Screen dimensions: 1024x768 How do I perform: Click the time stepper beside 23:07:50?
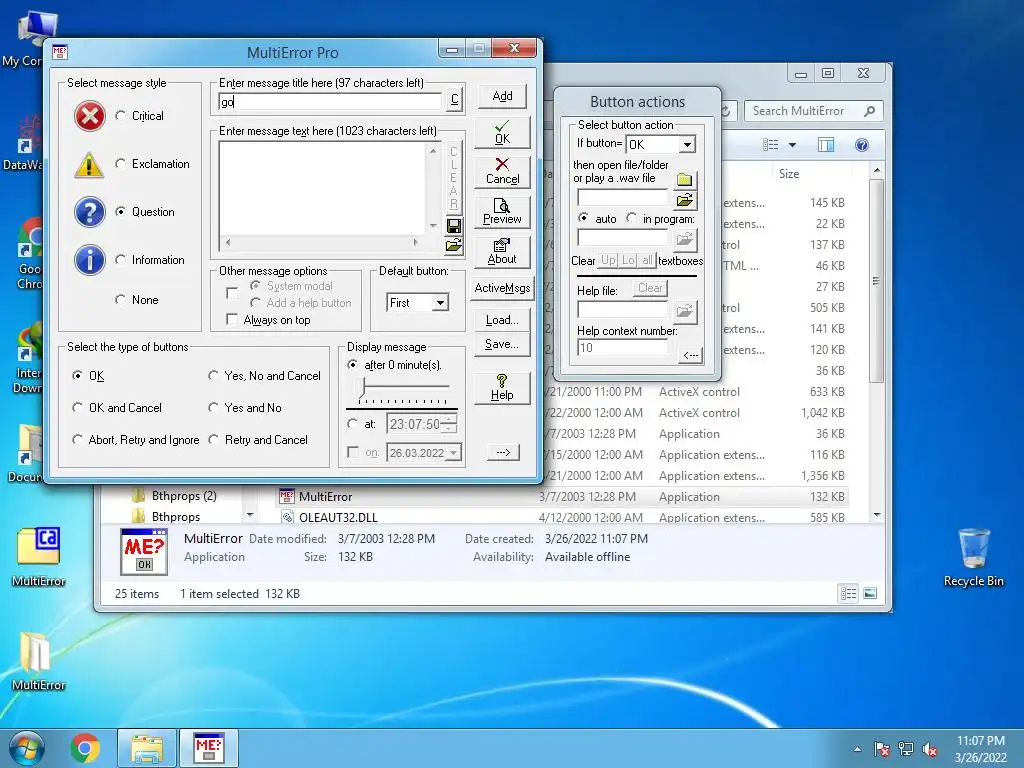tap(449, 424)
